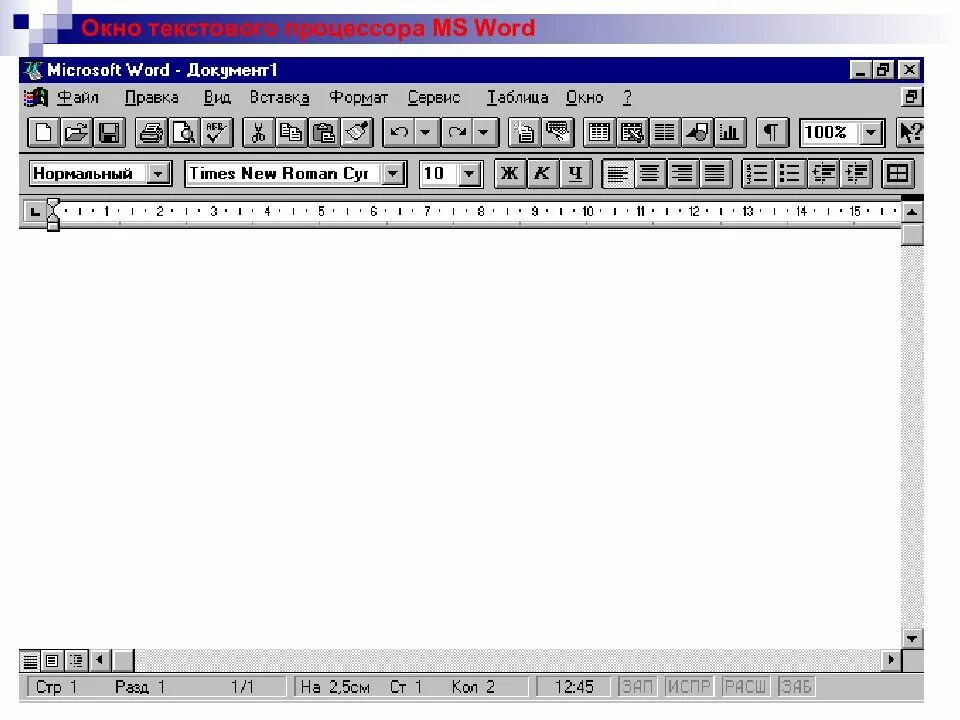
Task: Toggle underline Ч formatting
Action: [x=575, y=174]
